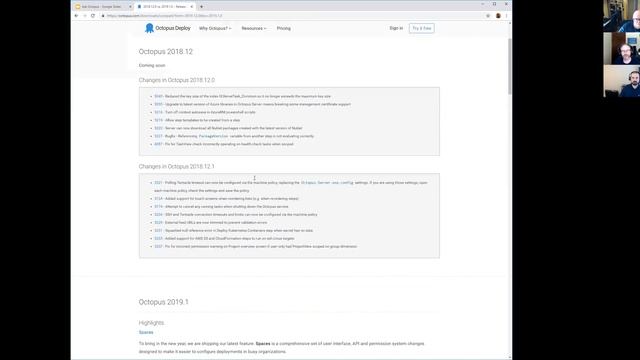640x360 pixels.
Task: Open the Pricing page
Action: 284,28
